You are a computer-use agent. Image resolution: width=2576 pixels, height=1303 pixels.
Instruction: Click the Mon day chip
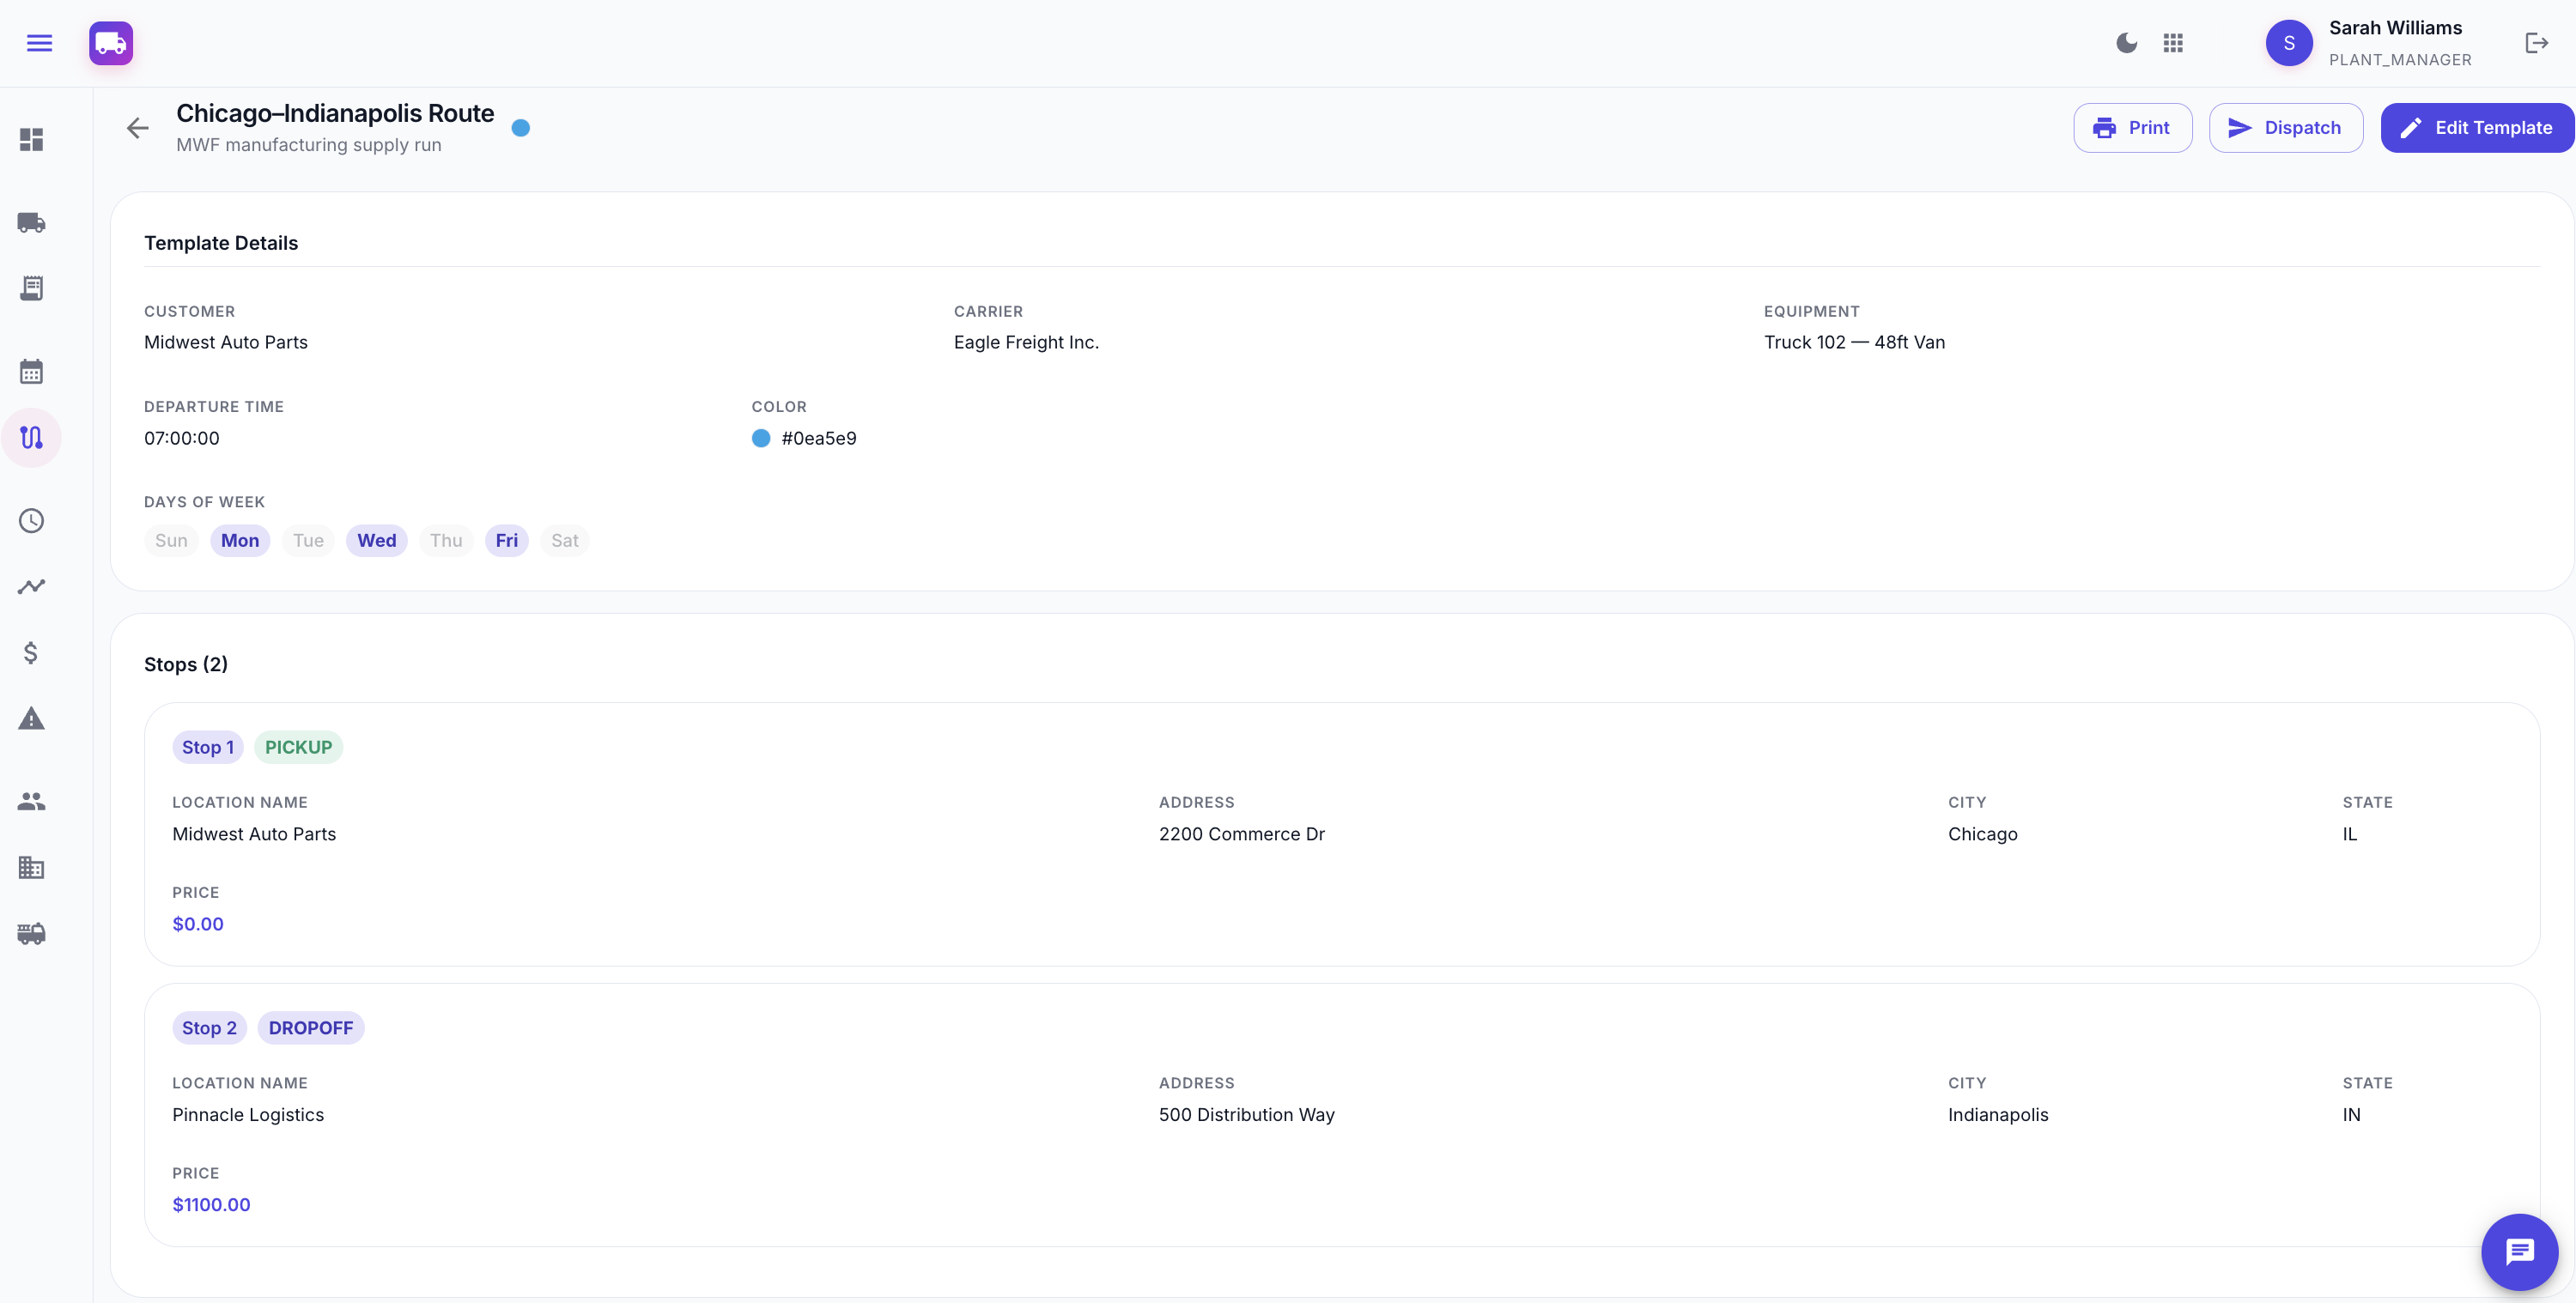click(240, 540)
